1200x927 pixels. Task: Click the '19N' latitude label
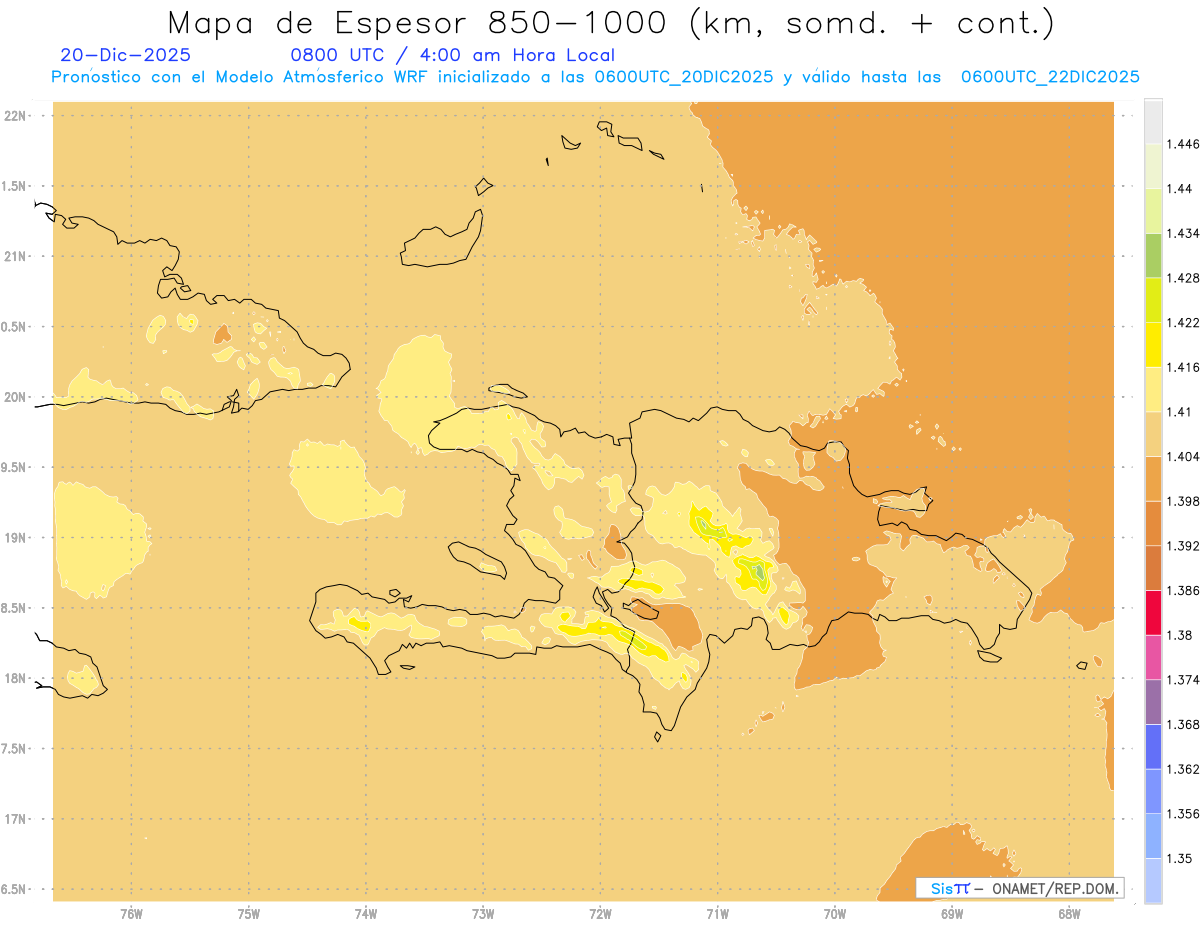tap(15, 538)
